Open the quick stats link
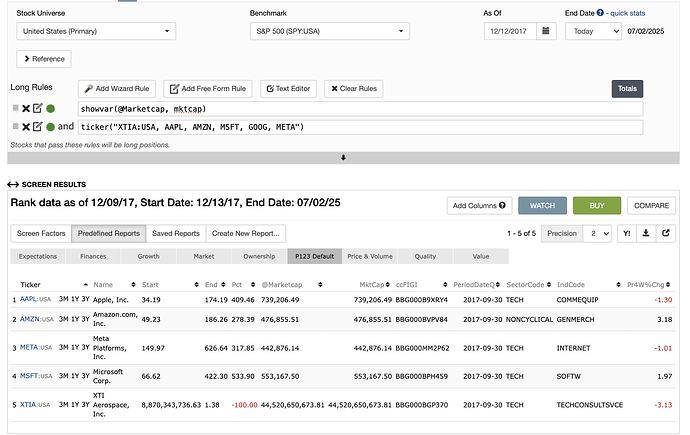 tap(628, 13)
